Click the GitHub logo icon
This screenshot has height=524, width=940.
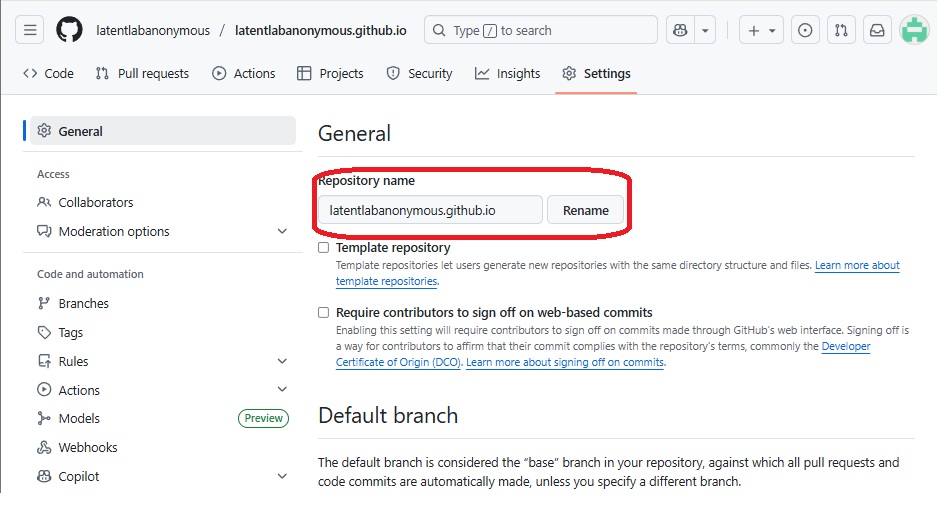click(x=69, y=30)
